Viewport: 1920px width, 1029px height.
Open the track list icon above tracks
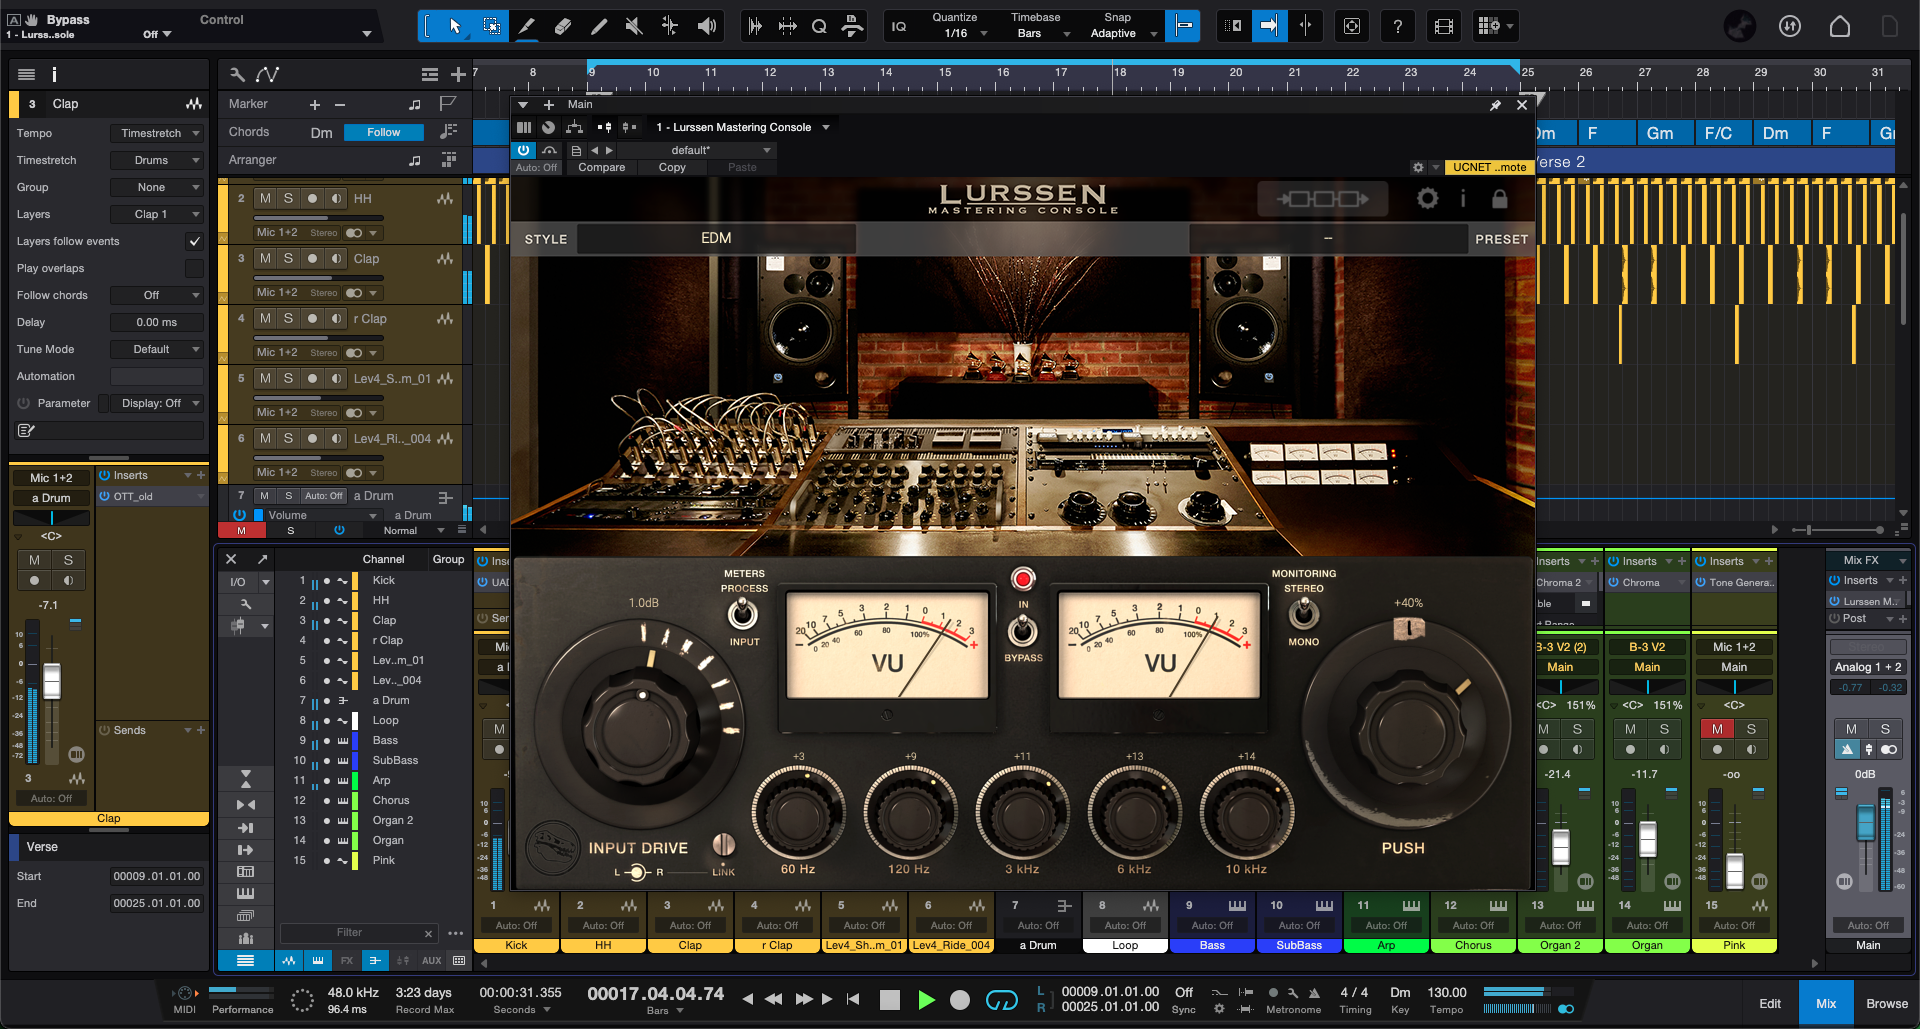(x=430, y=74)
